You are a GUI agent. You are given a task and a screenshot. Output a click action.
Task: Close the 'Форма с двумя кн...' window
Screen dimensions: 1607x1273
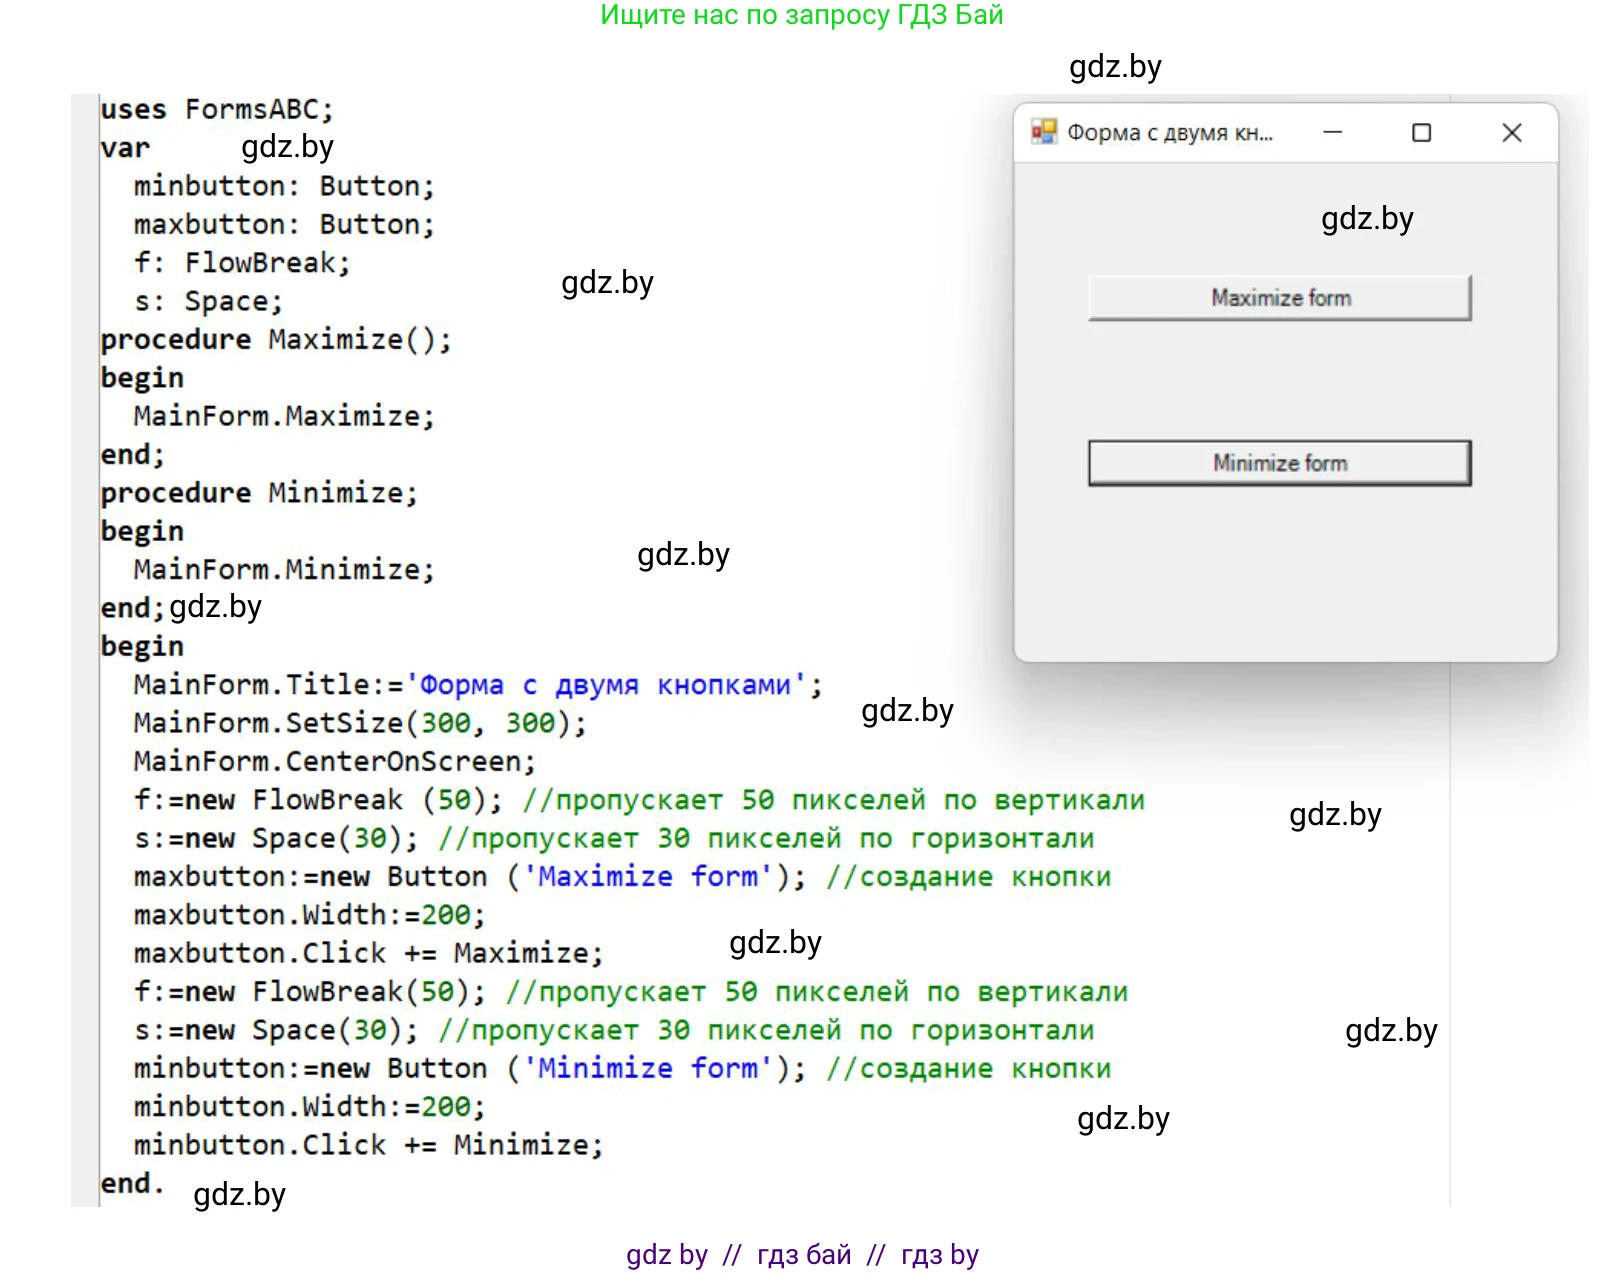pos(1511,133)
